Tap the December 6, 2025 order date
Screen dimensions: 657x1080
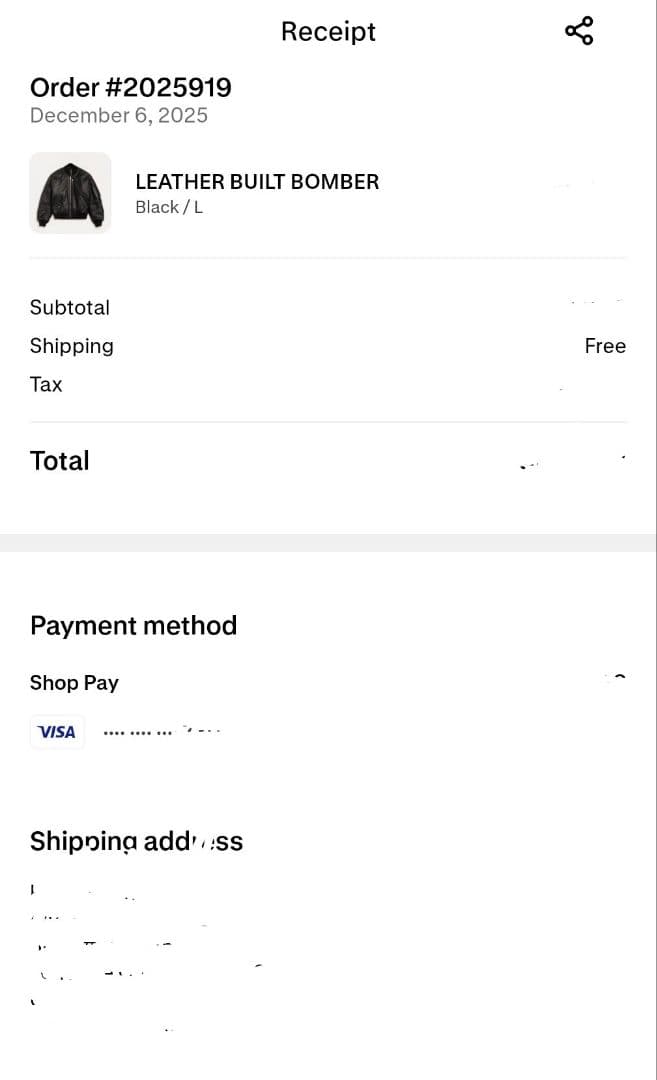[119, 116]
